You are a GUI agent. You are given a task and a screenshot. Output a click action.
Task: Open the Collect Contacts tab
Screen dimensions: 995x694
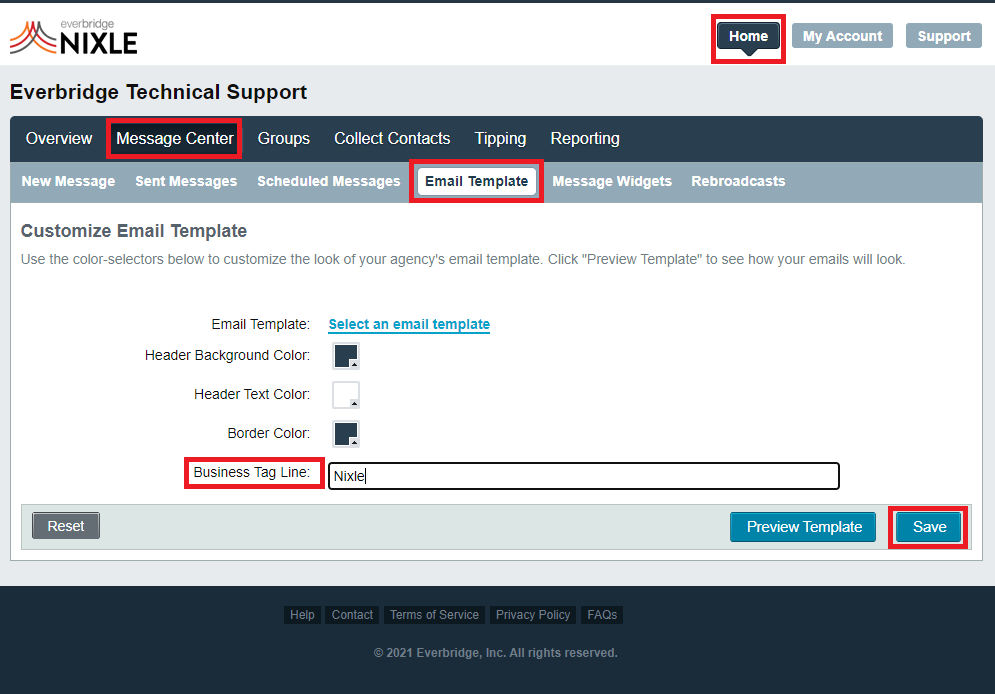(392, 138)
